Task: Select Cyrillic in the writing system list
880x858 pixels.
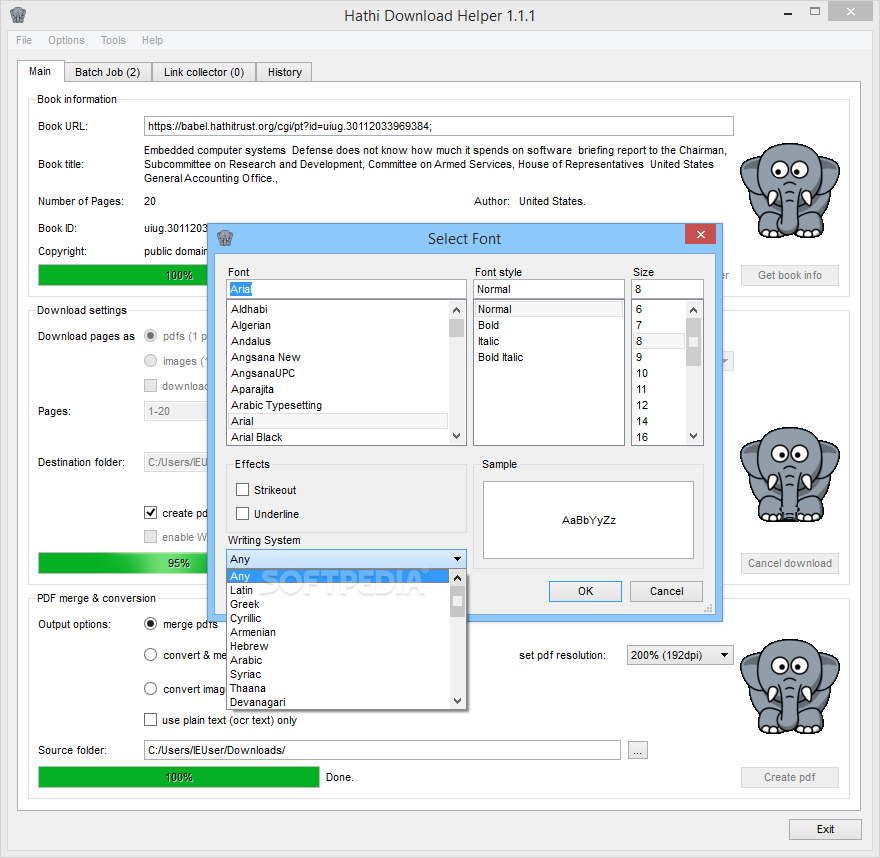Action: coord(338,618)
